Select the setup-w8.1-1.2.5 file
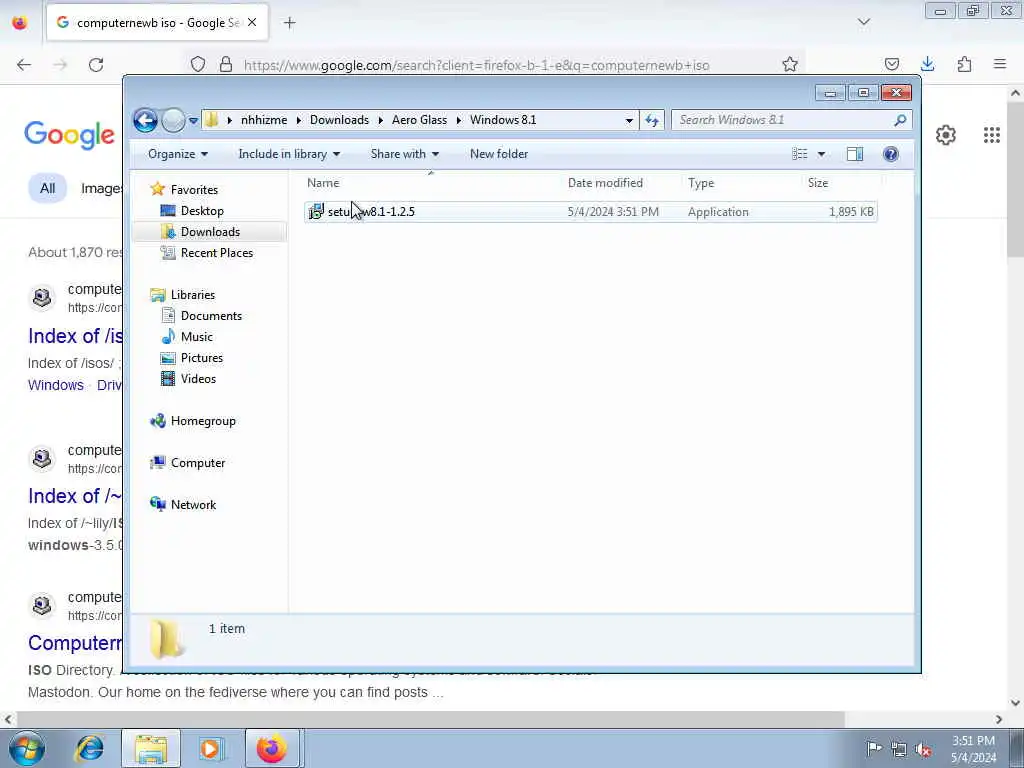This screenshot has width=1024, height=768. pos(590,212)
